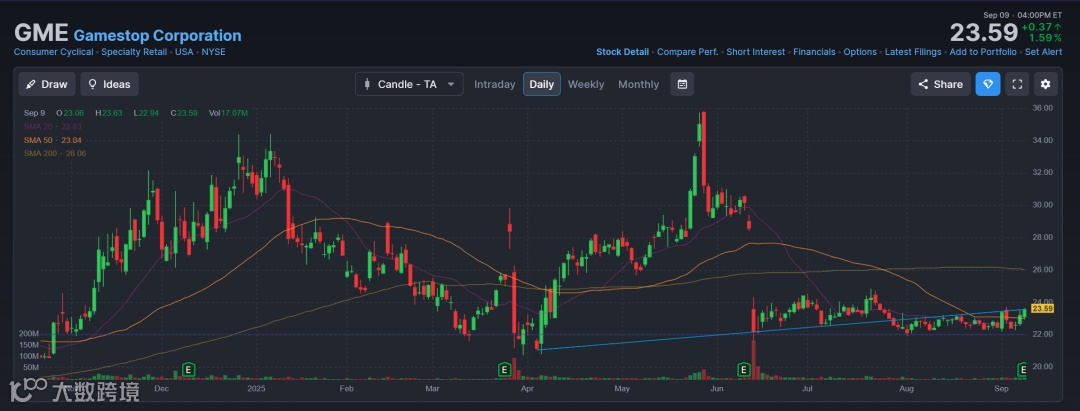
Task: Select the Daily timeframe tab
Action: (541, 84)
